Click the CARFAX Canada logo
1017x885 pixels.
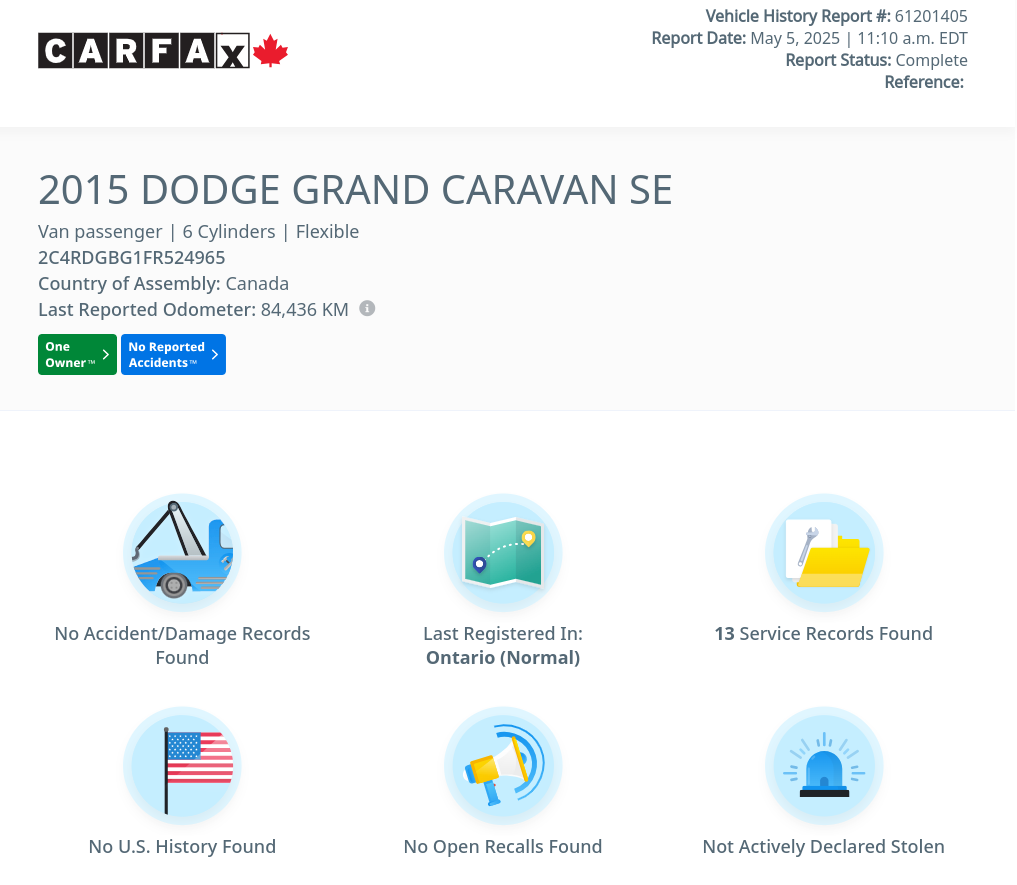[x=163, y=51]
